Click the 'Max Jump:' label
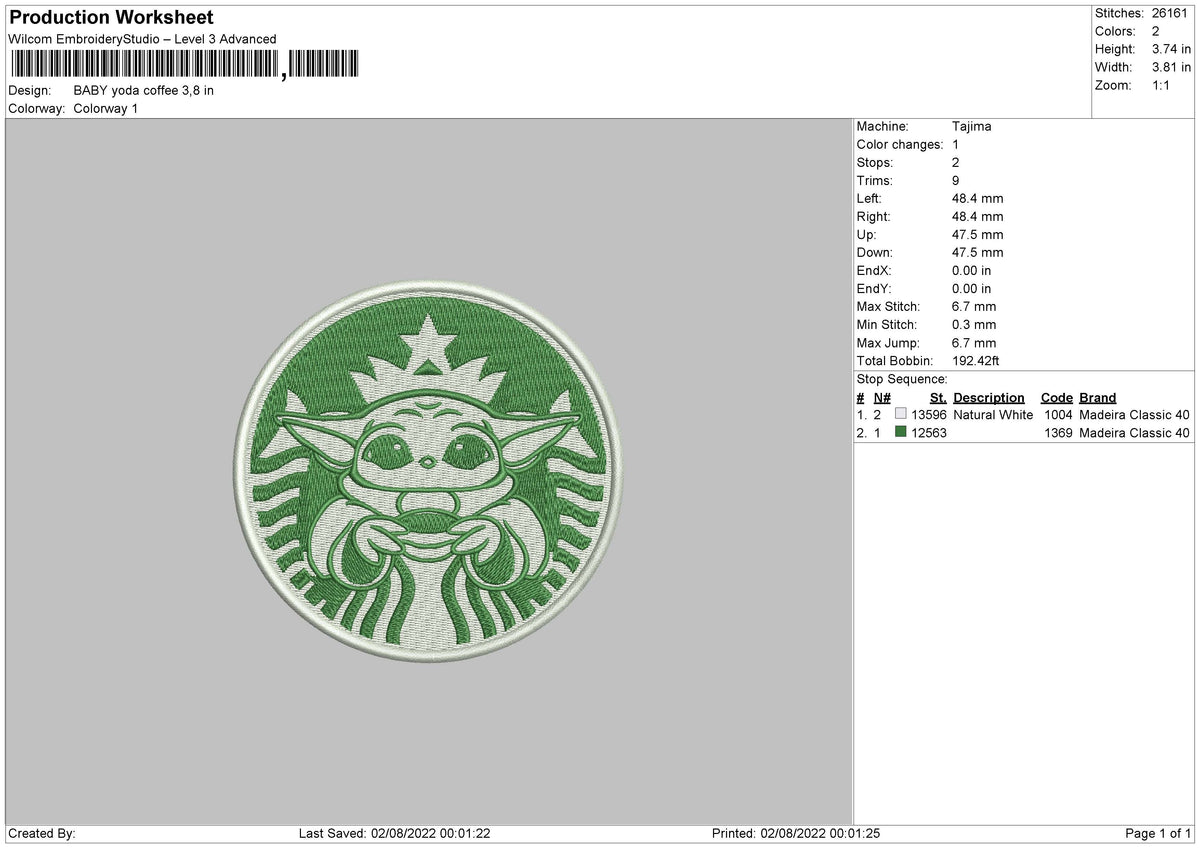The width and height of the screenshot is (1200, 848). coord(888,343)
